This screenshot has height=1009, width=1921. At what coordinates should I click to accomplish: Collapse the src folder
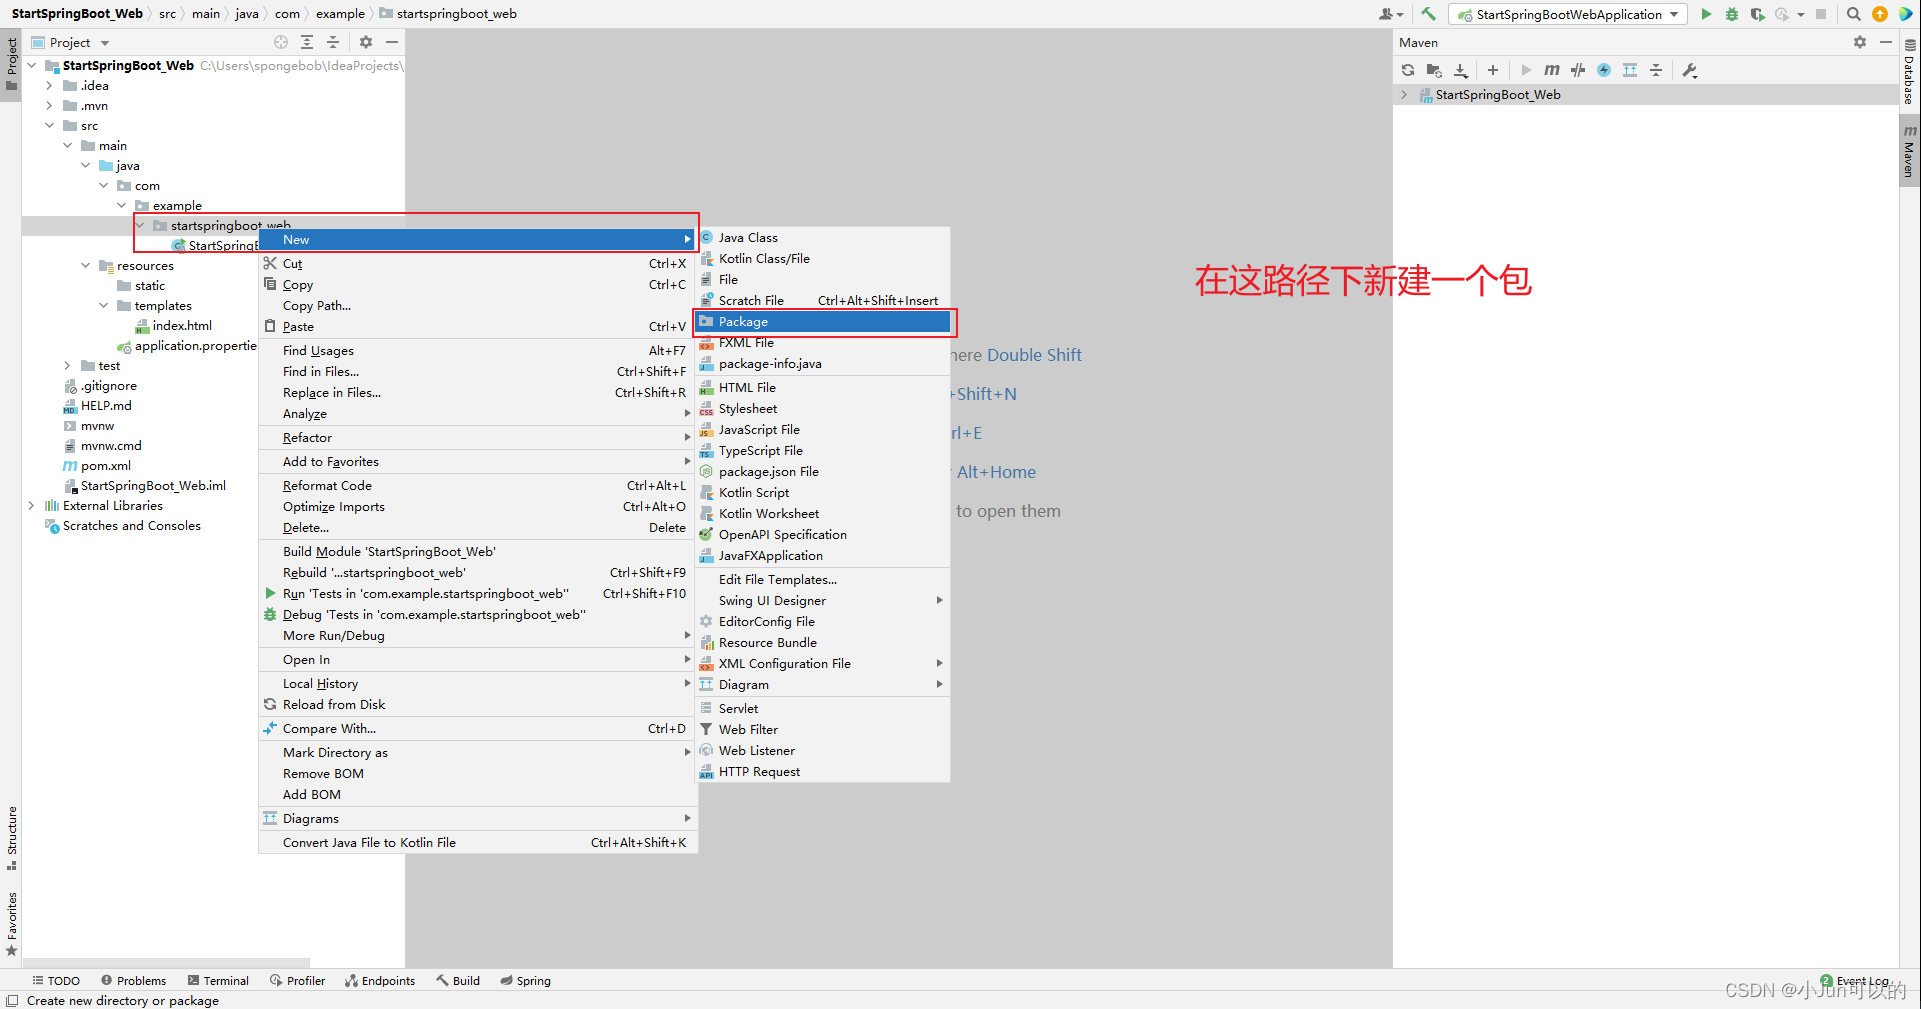pyautogui.click(x=49, y=126)
